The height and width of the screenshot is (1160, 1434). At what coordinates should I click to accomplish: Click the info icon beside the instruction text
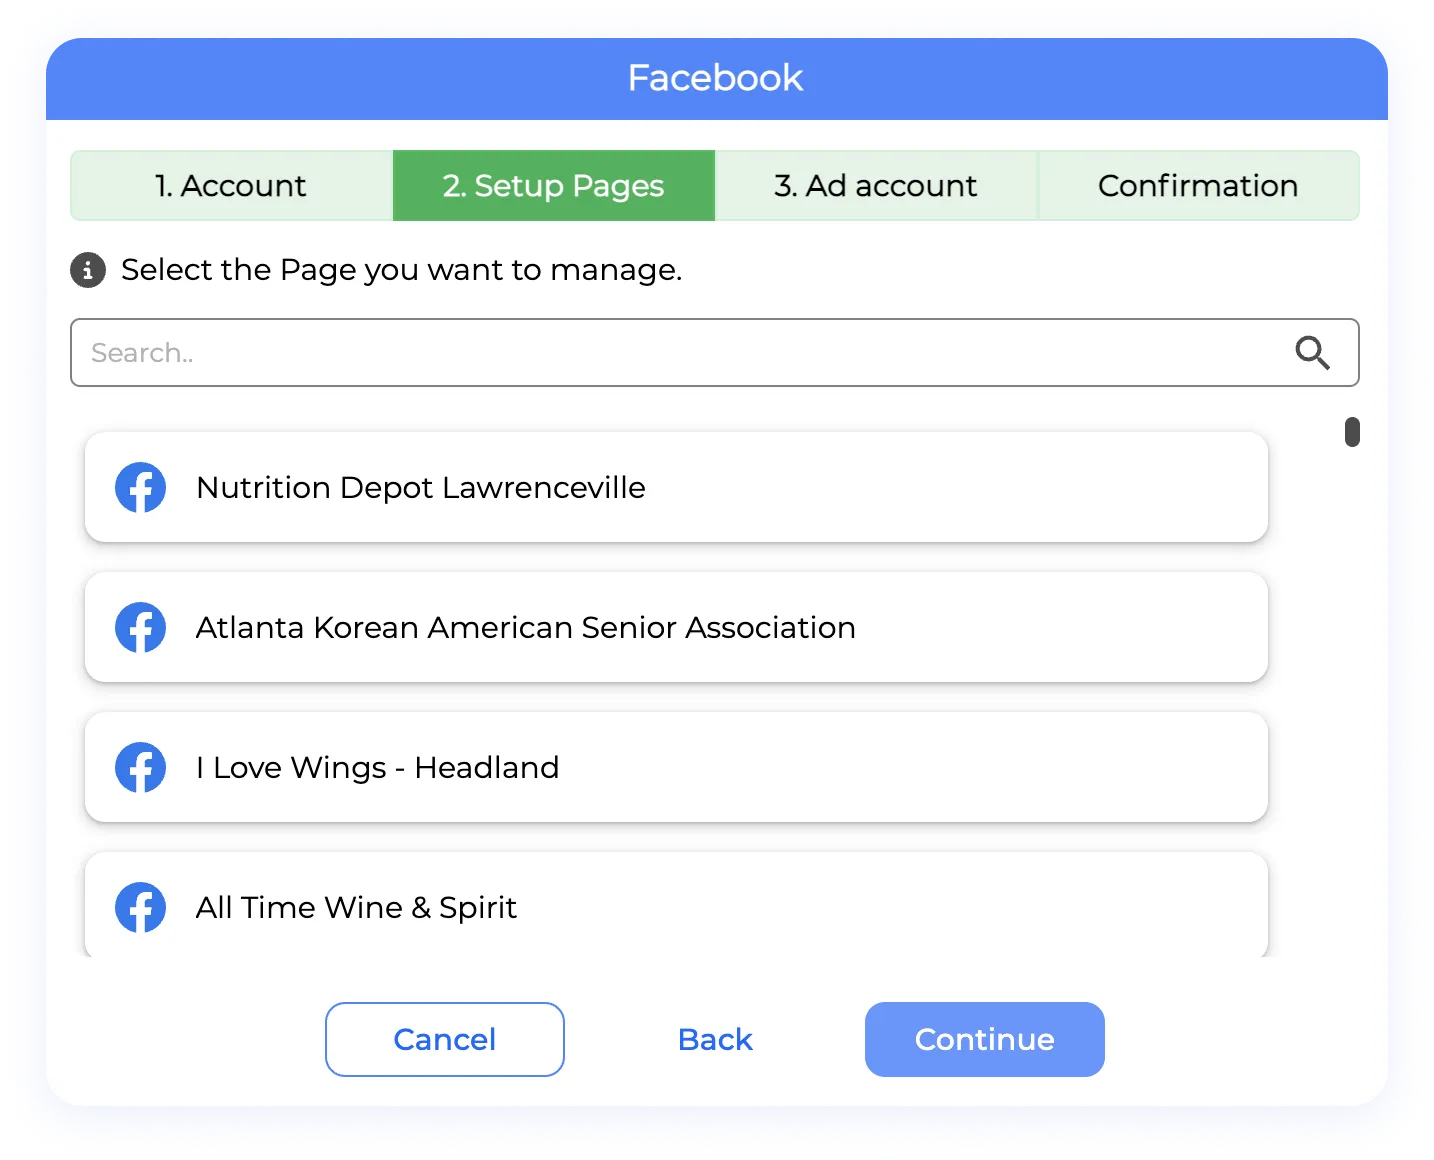point(88,270)
